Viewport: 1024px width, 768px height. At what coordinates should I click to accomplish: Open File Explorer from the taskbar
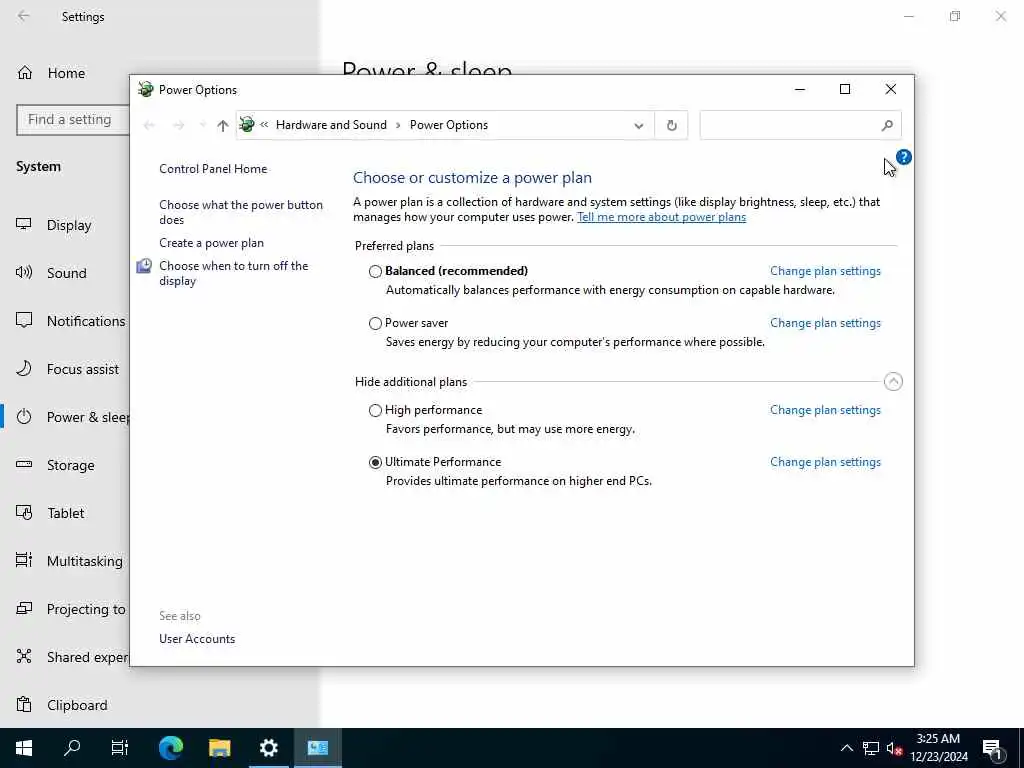(x=219, y=748)
